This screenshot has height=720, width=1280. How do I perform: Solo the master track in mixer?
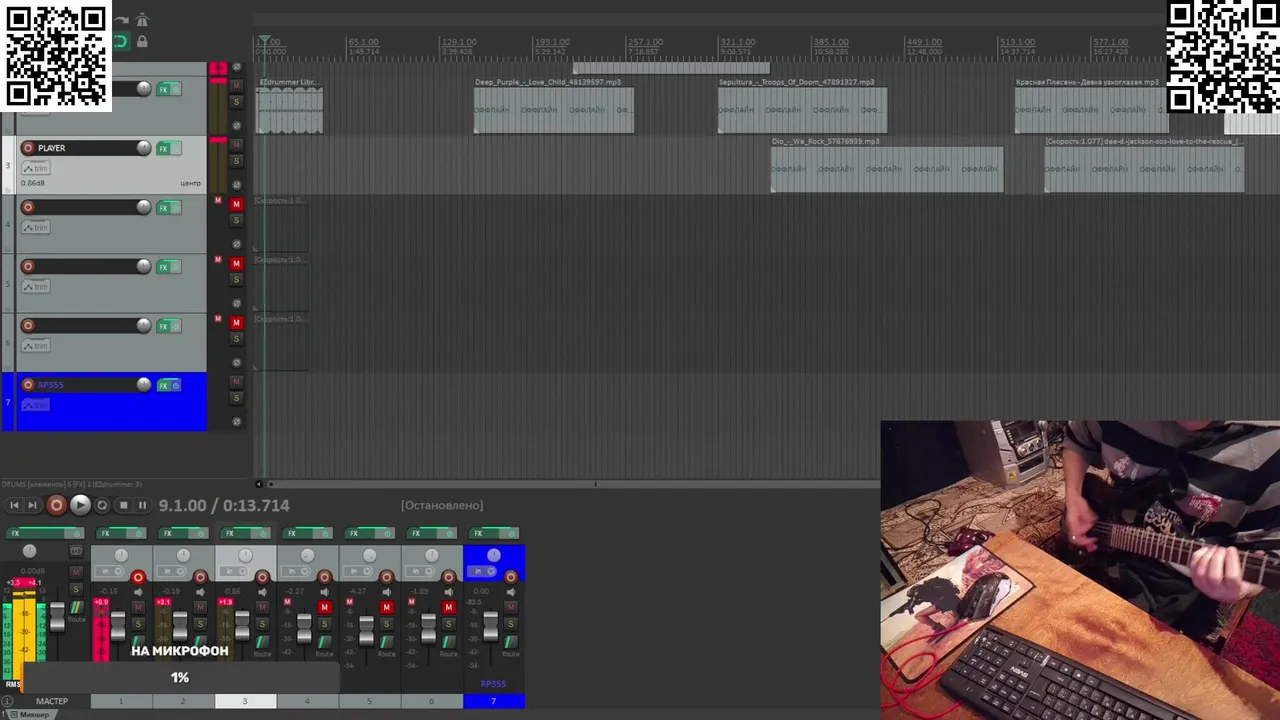75,589
